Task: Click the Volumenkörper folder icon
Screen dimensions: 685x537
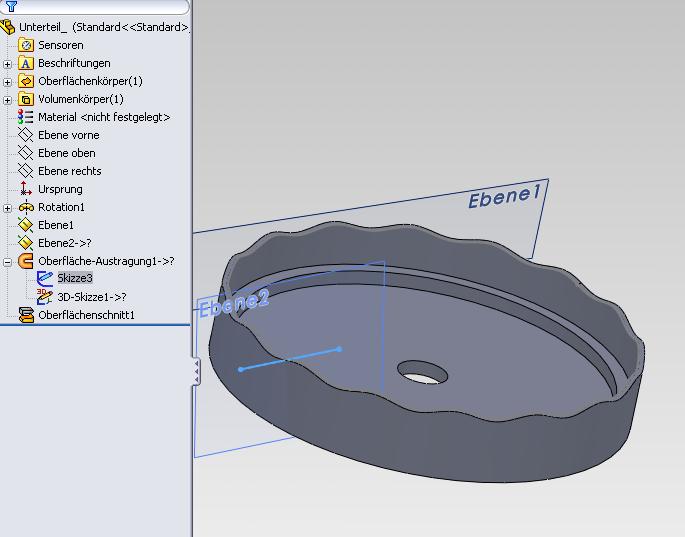Action: pos(26,99)
